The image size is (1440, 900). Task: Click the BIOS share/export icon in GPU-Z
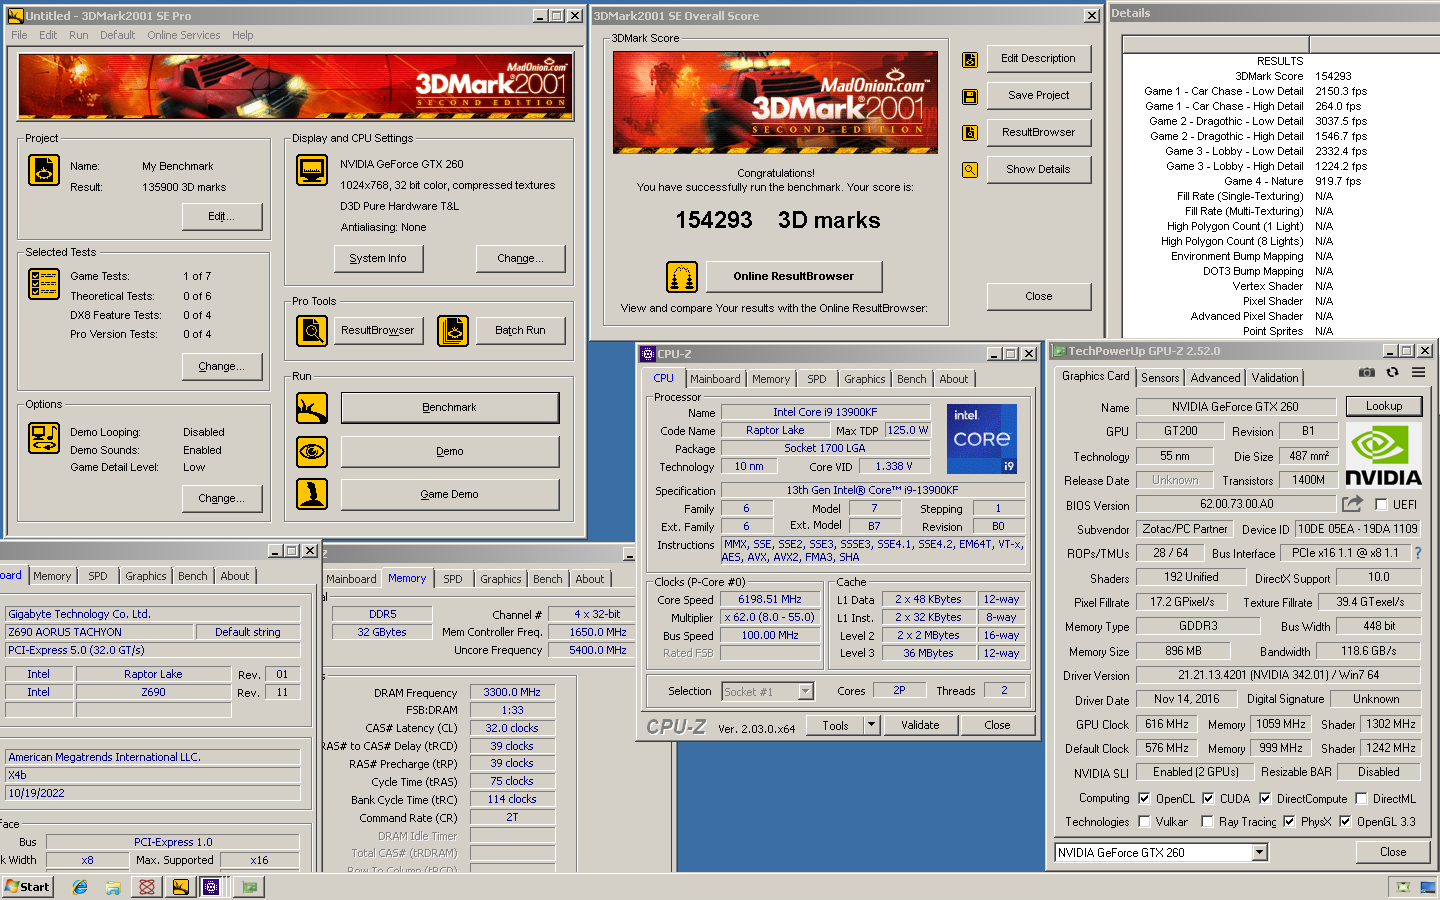tap(1353, 504)
